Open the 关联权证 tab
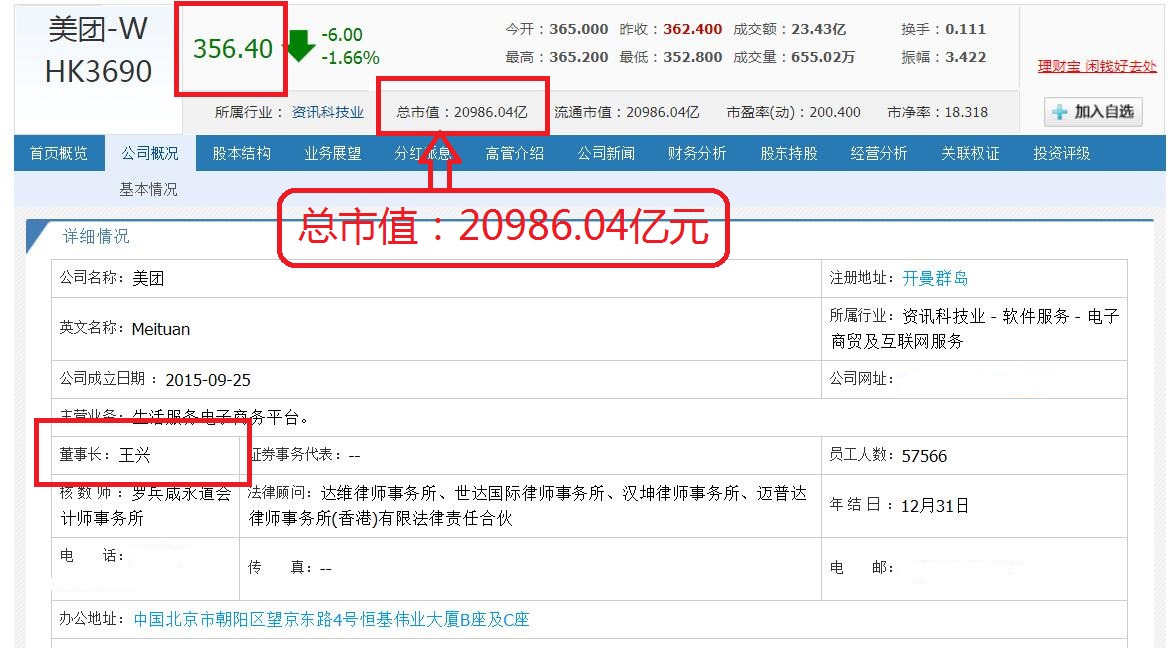1173x648 pixels. coord(970,153)
